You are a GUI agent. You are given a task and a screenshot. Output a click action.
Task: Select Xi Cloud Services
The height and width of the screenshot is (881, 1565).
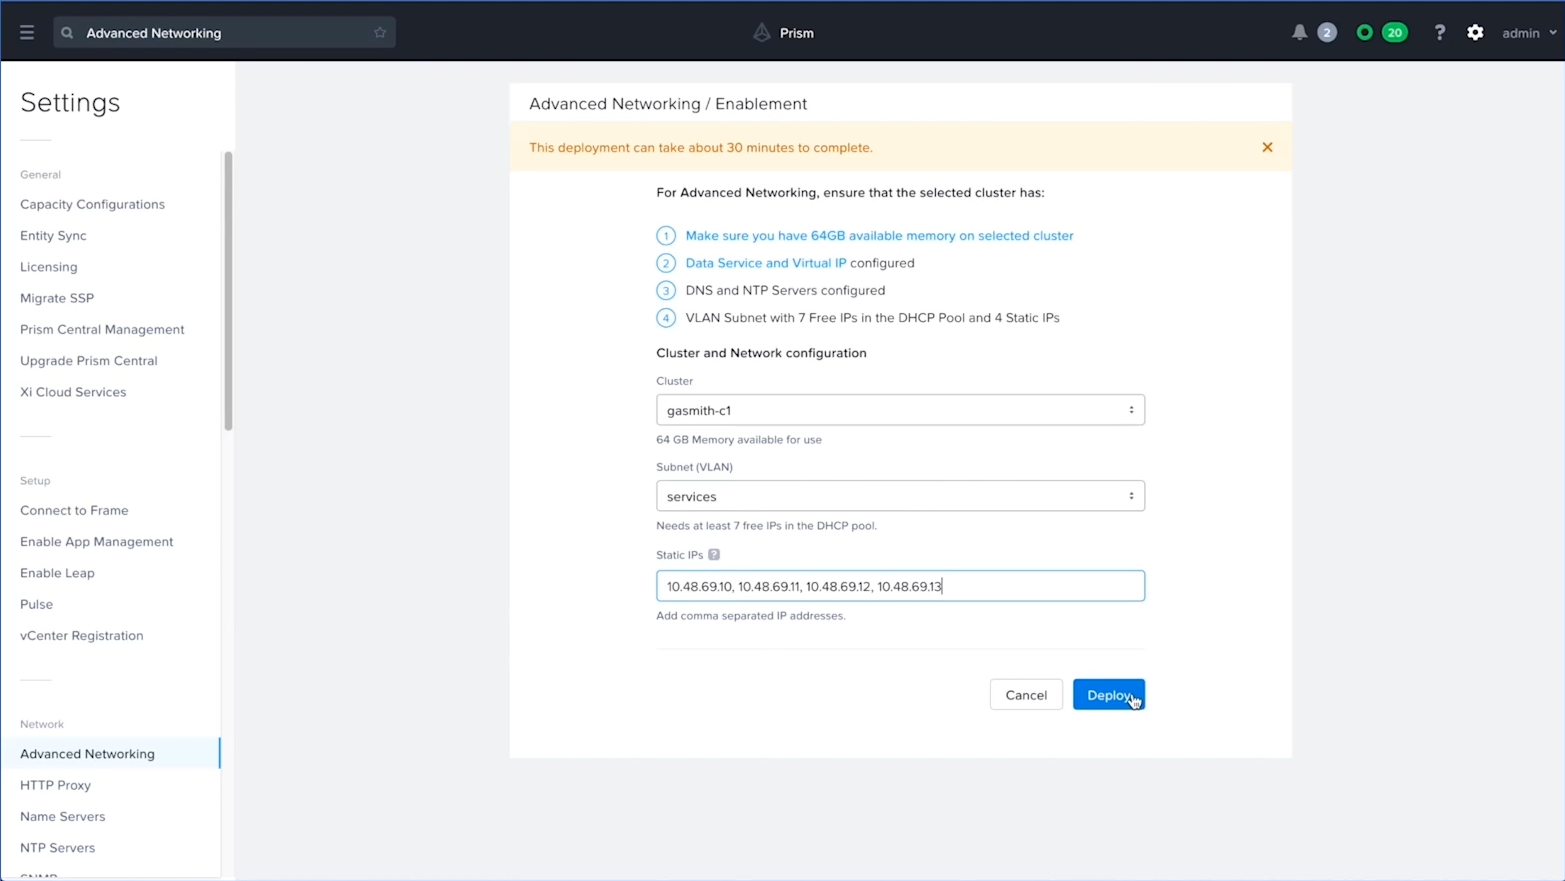click(73, 392)
